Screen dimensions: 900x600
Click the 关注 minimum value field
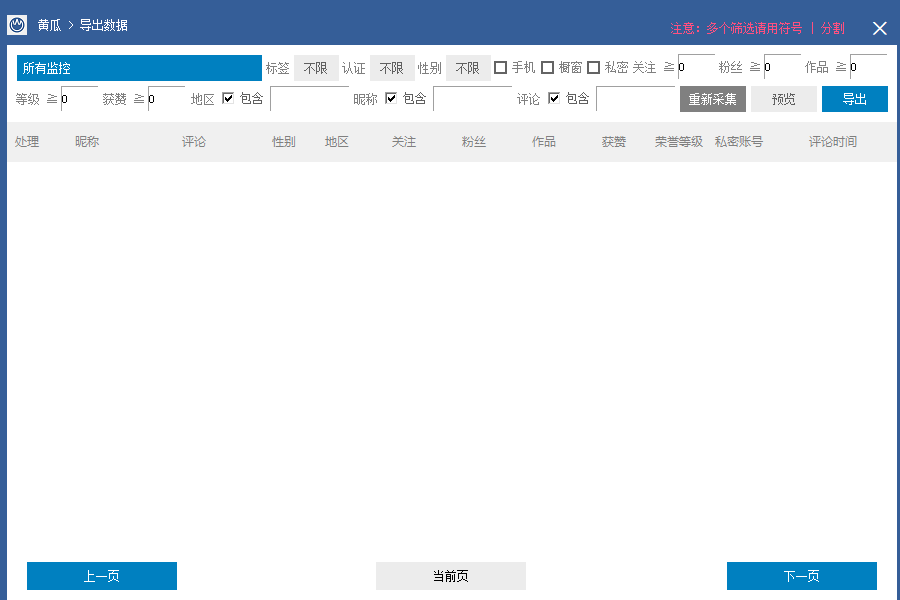[696, 68]
